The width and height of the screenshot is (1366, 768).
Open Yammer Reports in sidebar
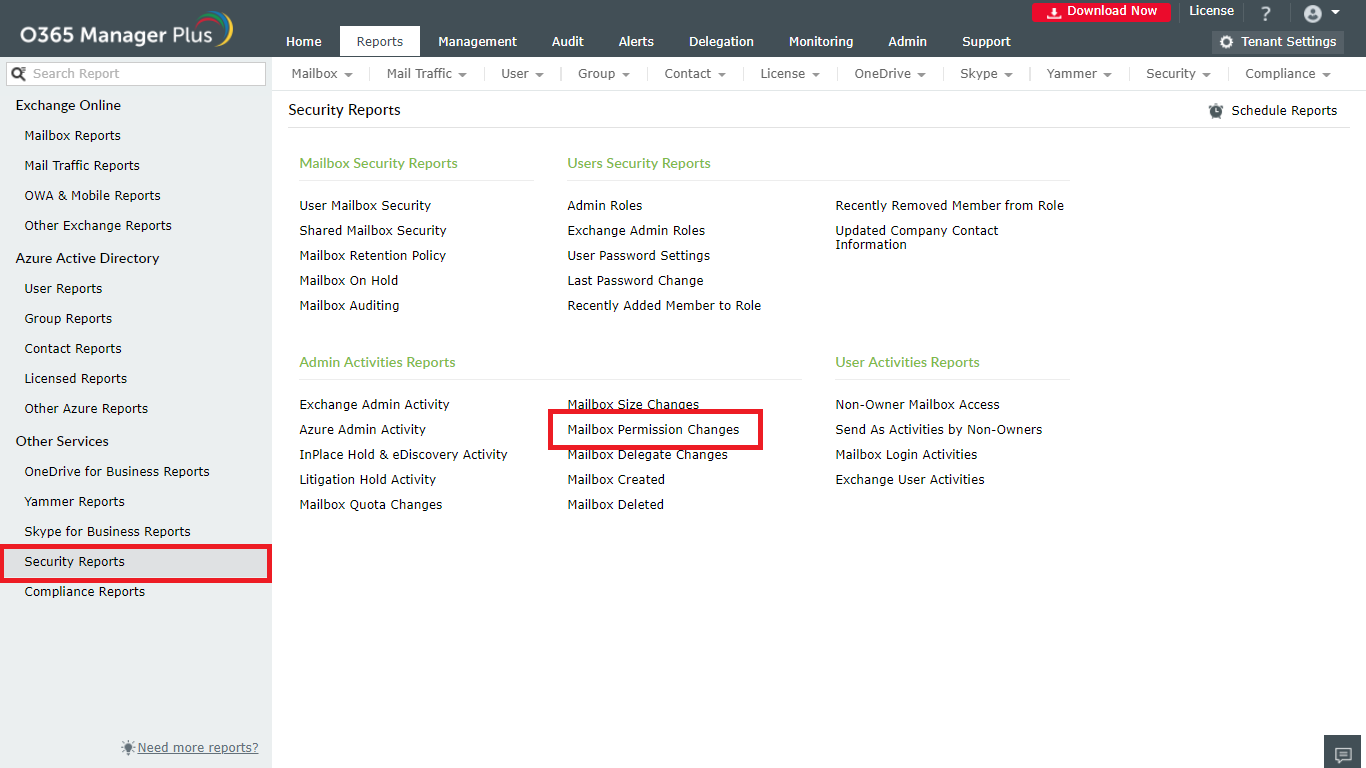coord(75,502)
